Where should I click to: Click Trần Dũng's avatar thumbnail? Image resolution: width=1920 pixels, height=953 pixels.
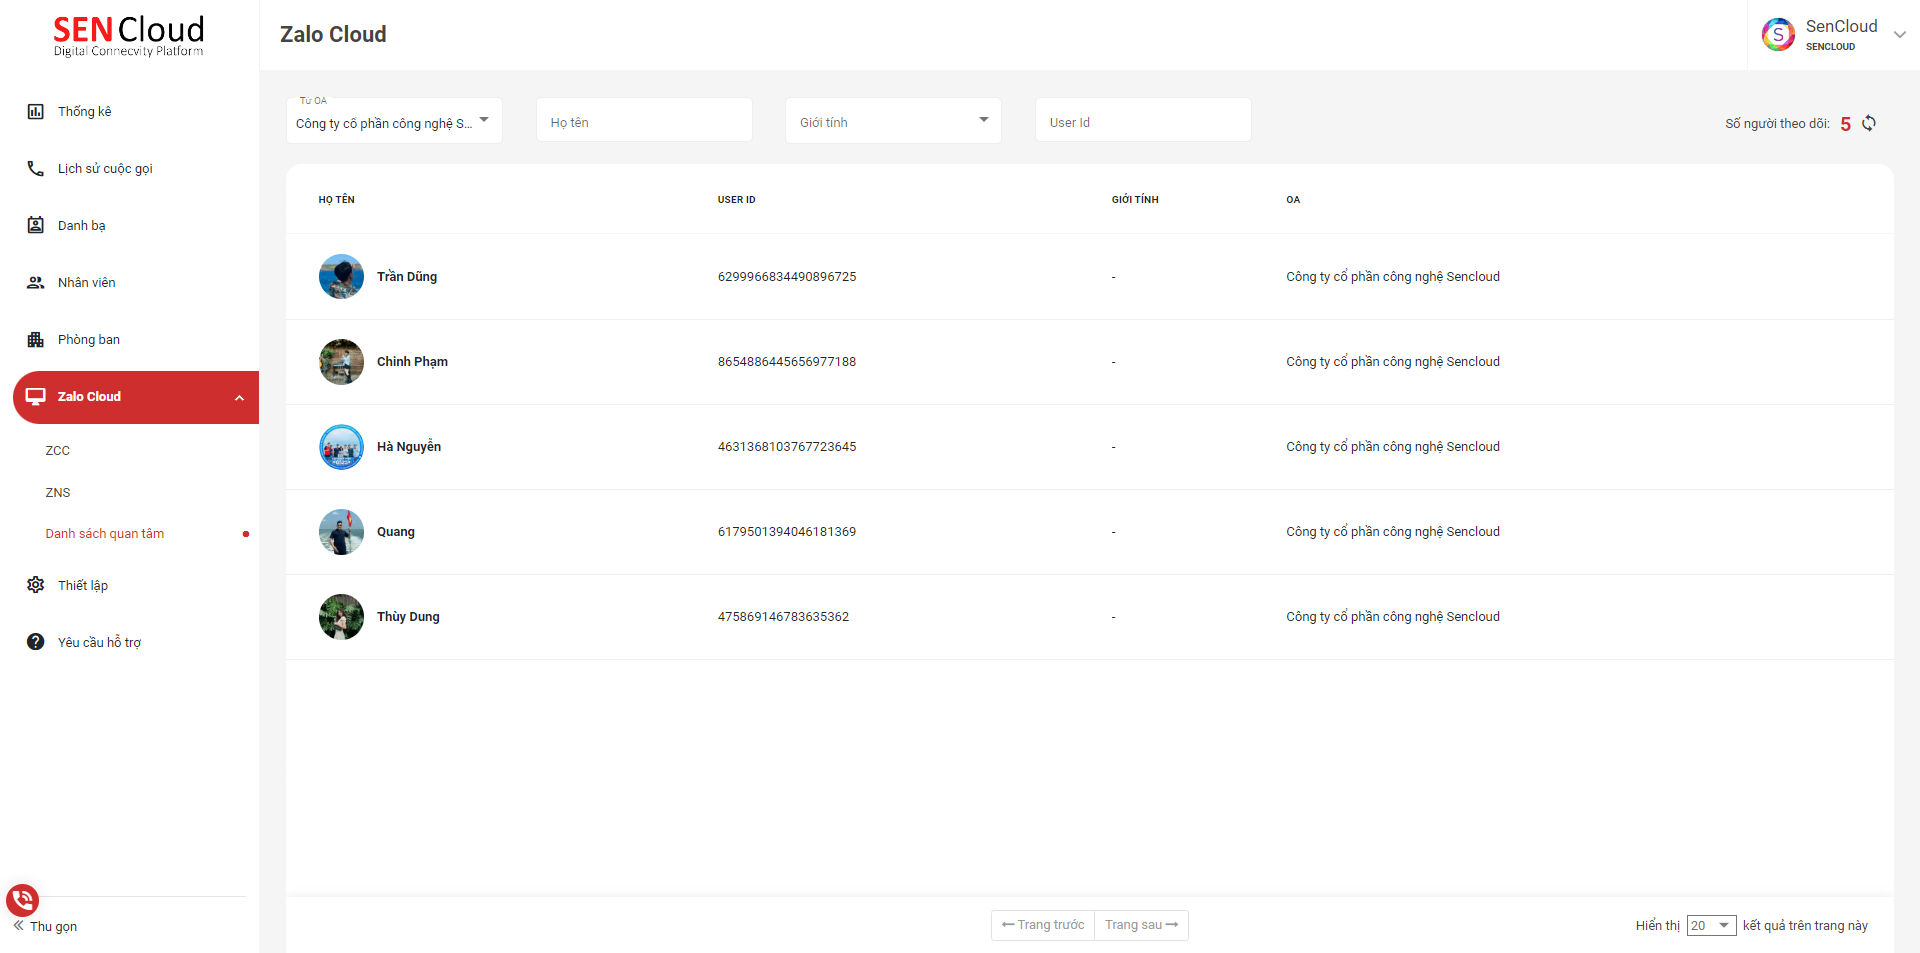pyautogui.click(x=341, y=277)
